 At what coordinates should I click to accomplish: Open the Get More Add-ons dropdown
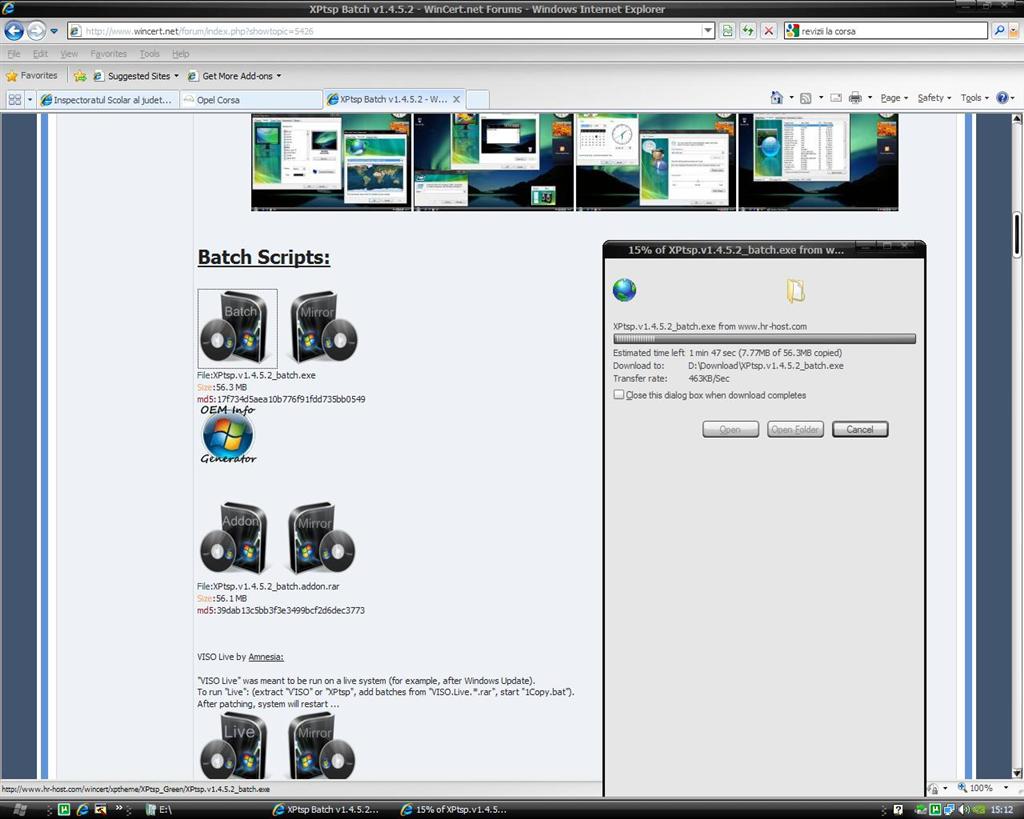(234, 76)
